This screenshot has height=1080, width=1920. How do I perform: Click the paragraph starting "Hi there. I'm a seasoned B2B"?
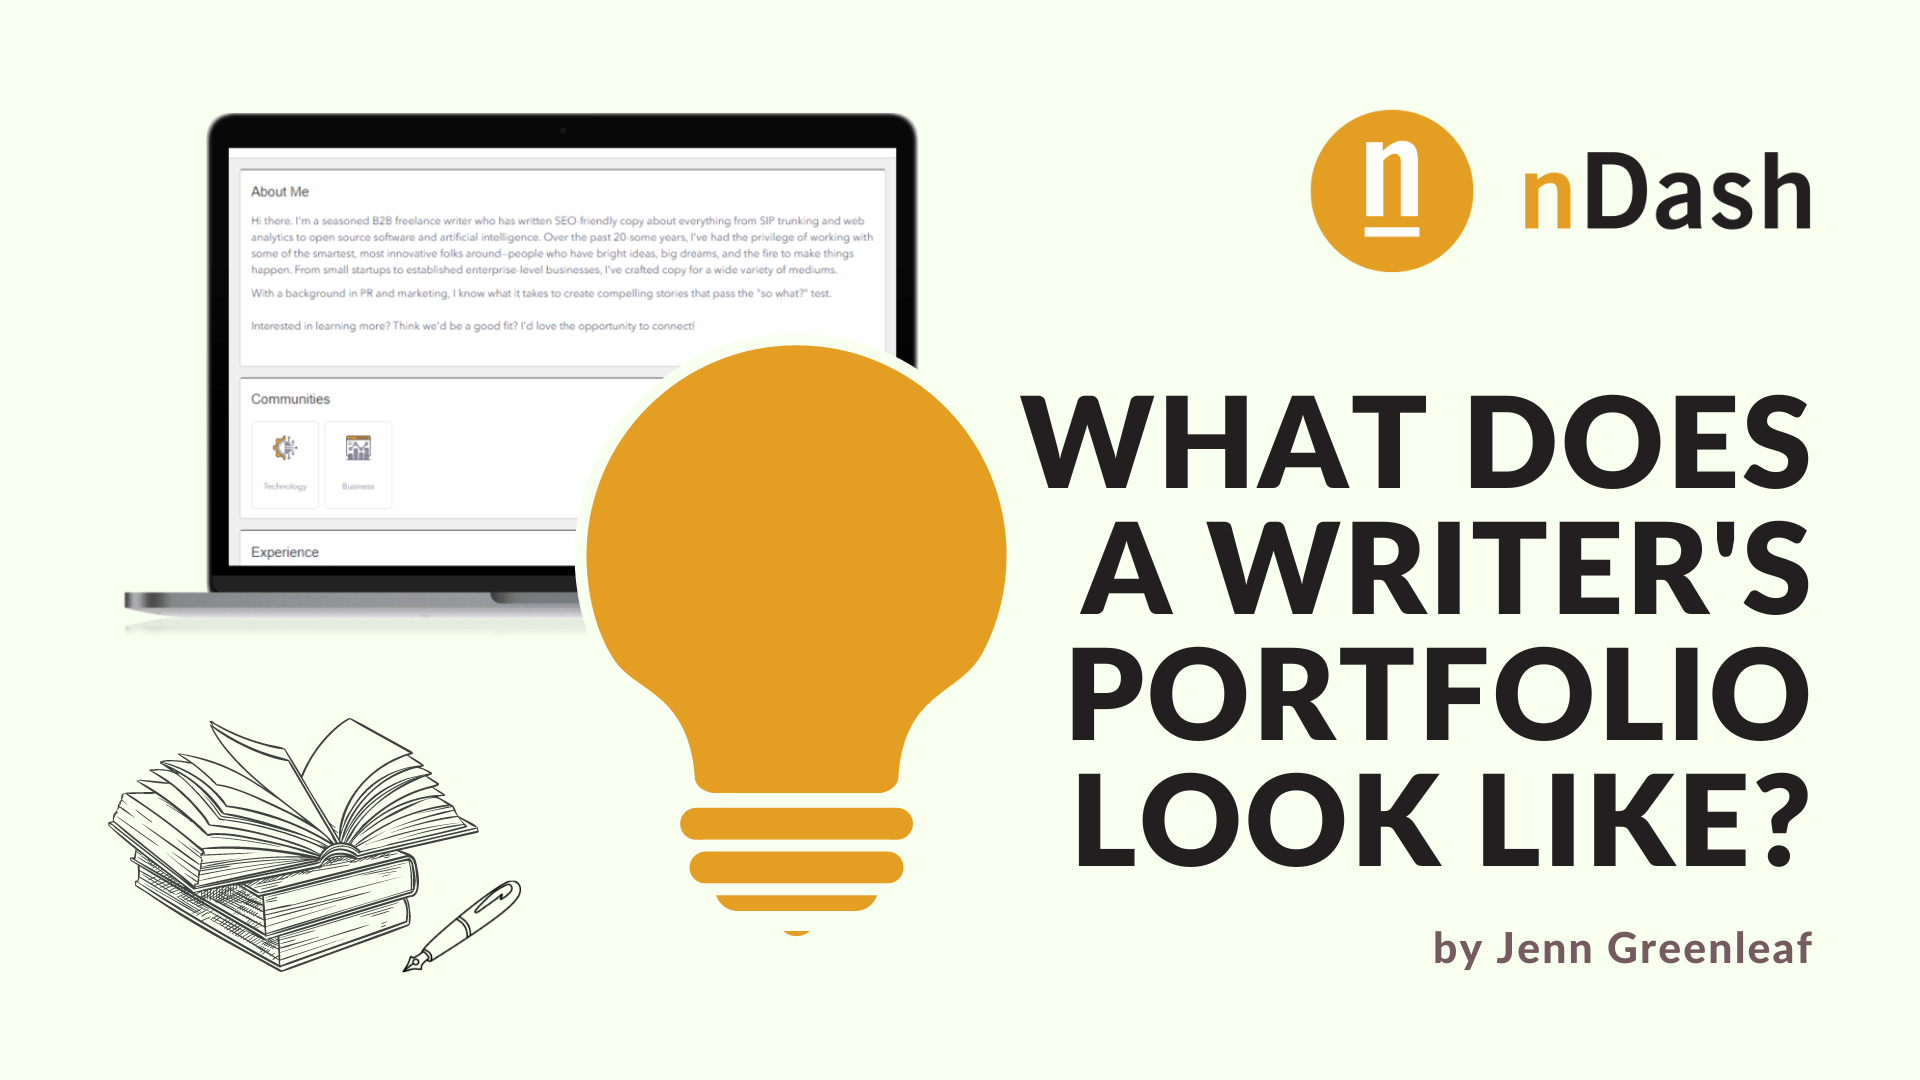pyautogui.click(x=562, y=245)
